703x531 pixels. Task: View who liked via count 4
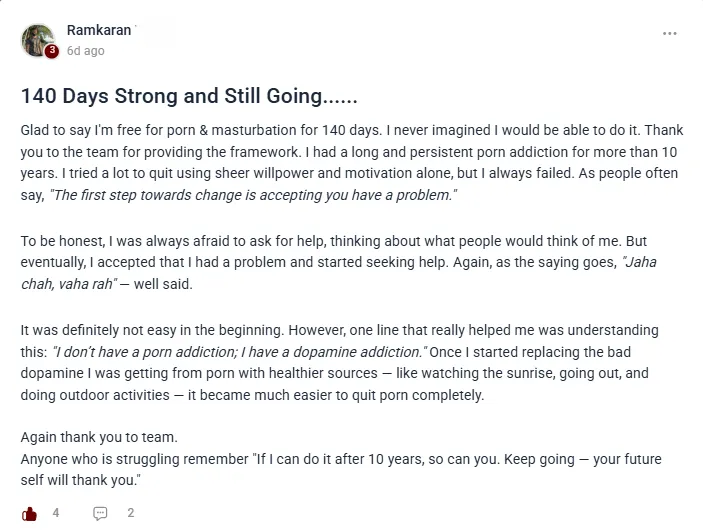click(x=56, y=513)
